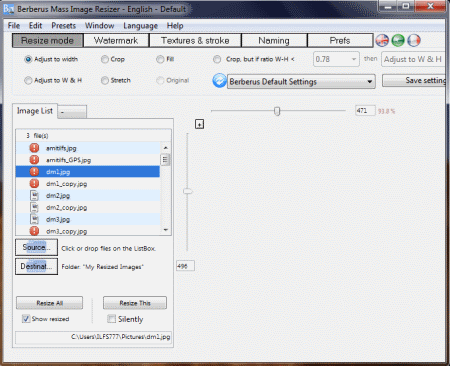Switch to the Textures & stroke tab
The height and width of the screenshot is (366, 450).
coord(195,40)
